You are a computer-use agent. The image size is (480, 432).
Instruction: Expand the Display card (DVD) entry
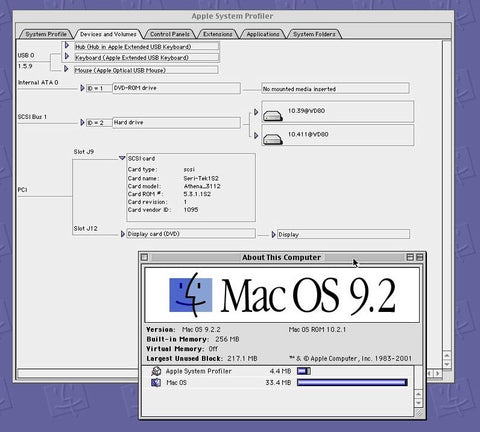pos(123,234)
